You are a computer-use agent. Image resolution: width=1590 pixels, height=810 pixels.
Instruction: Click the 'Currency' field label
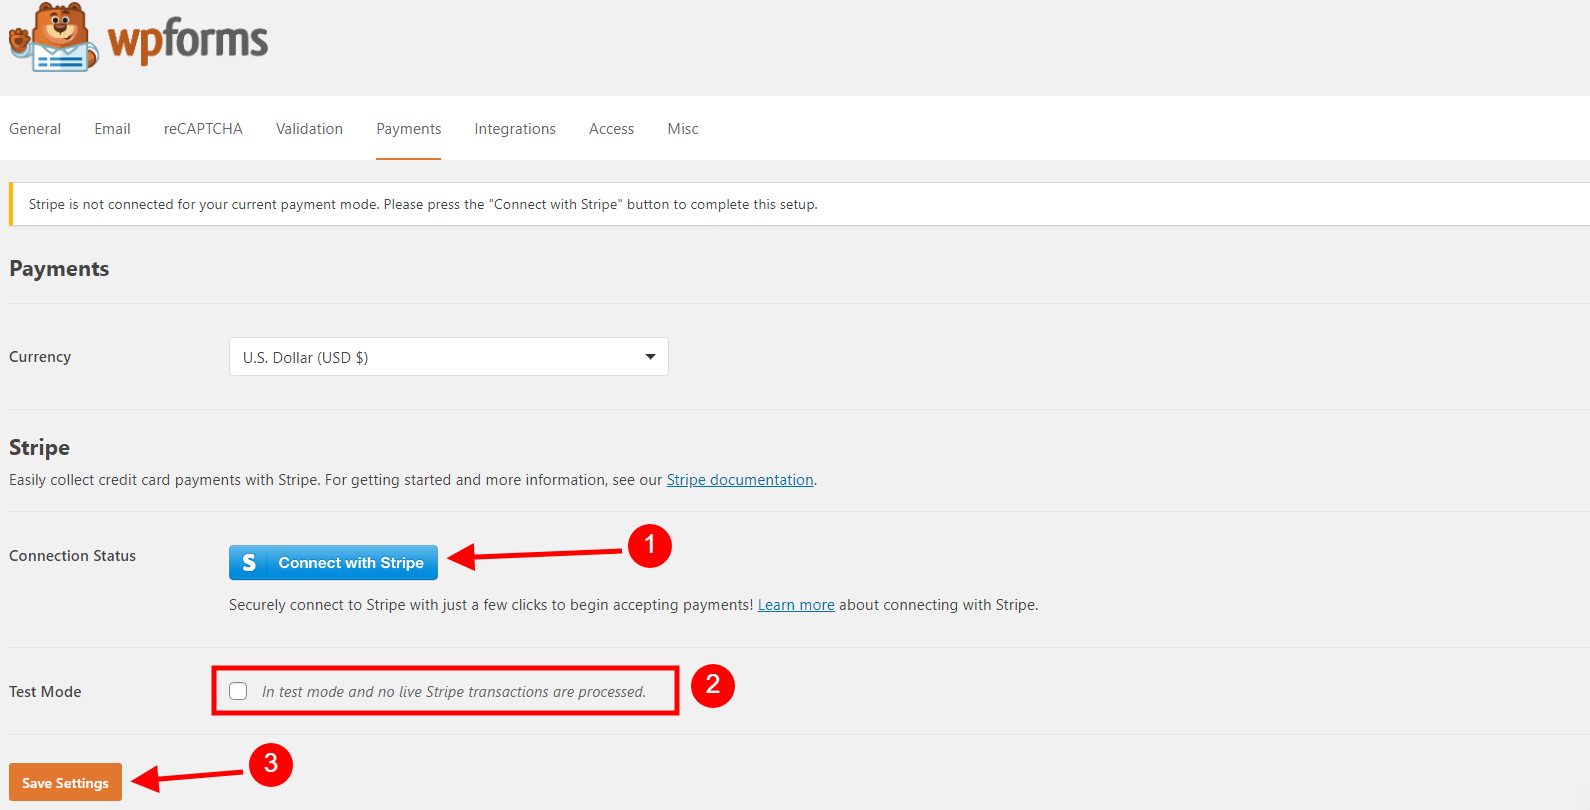pos(40,357)
